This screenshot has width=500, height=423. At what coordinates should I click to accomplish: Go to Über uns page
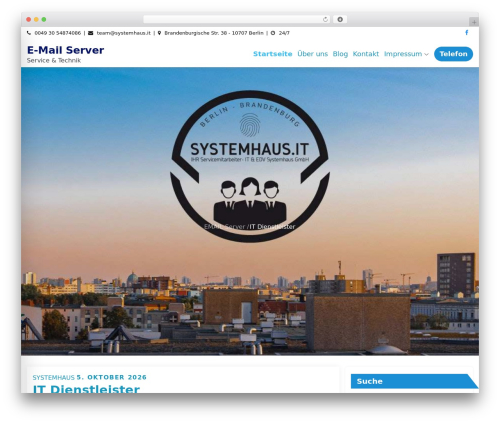(312, 54)
